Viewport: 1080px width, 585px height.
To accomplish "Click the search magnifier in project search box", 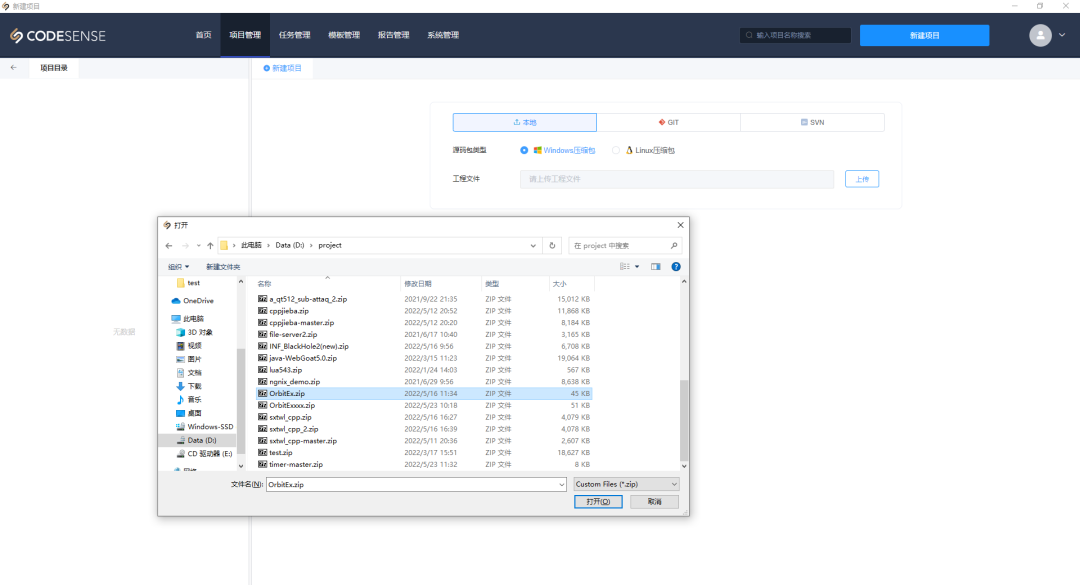I will tap(749, 34).
